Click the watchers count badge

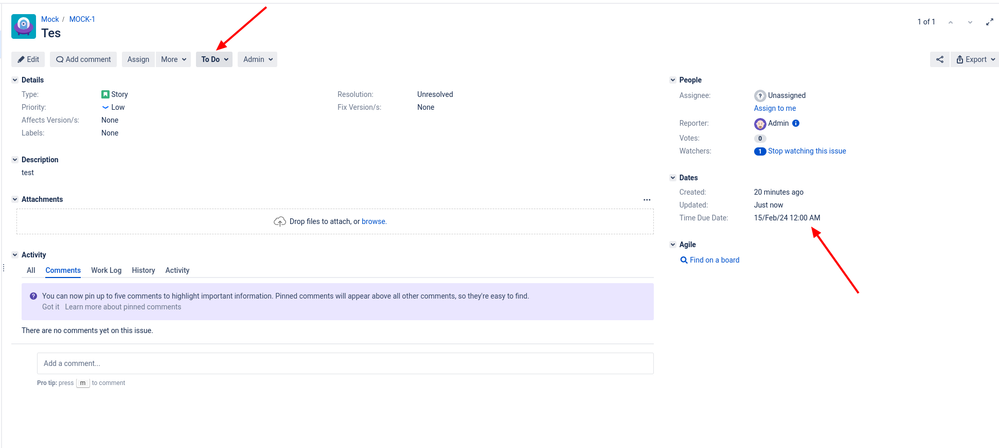(759, 152)
